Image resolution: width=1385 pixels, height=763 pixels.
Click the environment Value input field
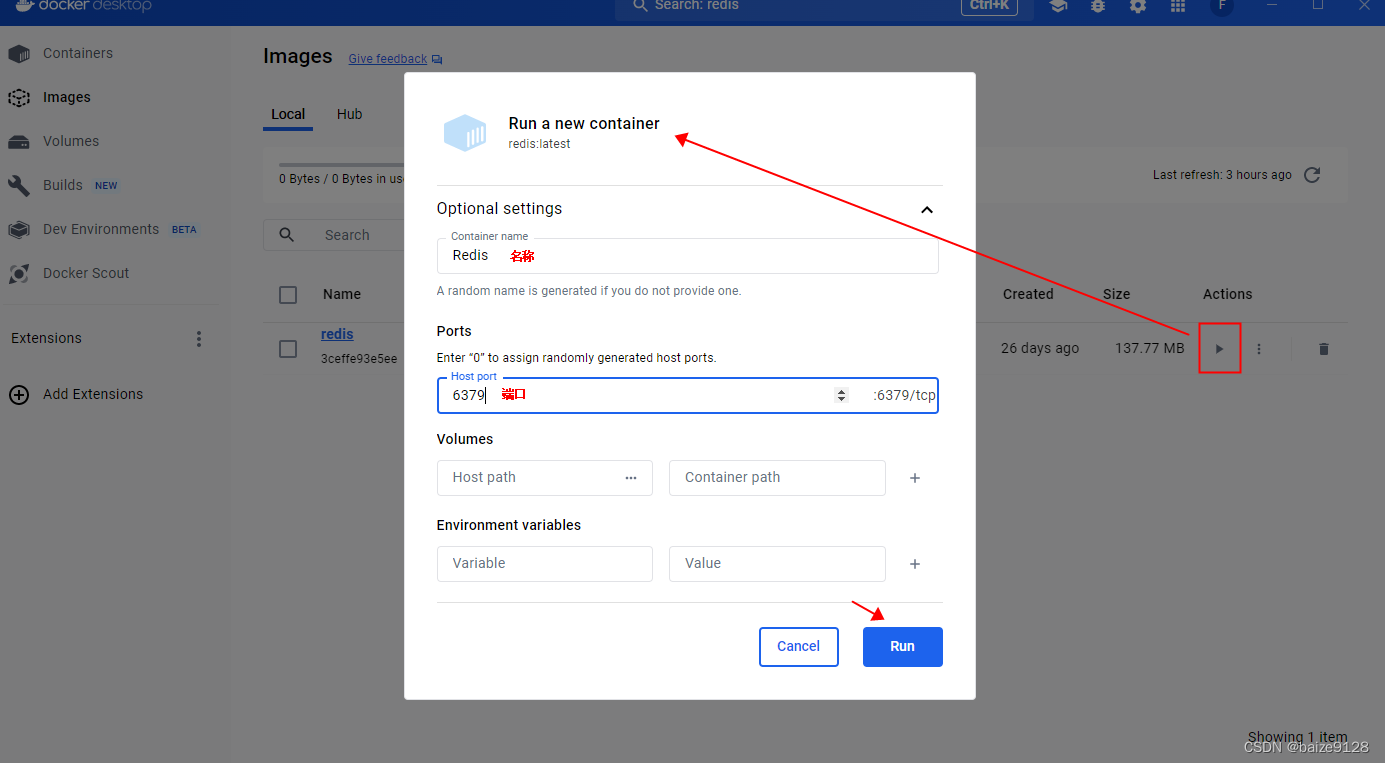[777, 564]
